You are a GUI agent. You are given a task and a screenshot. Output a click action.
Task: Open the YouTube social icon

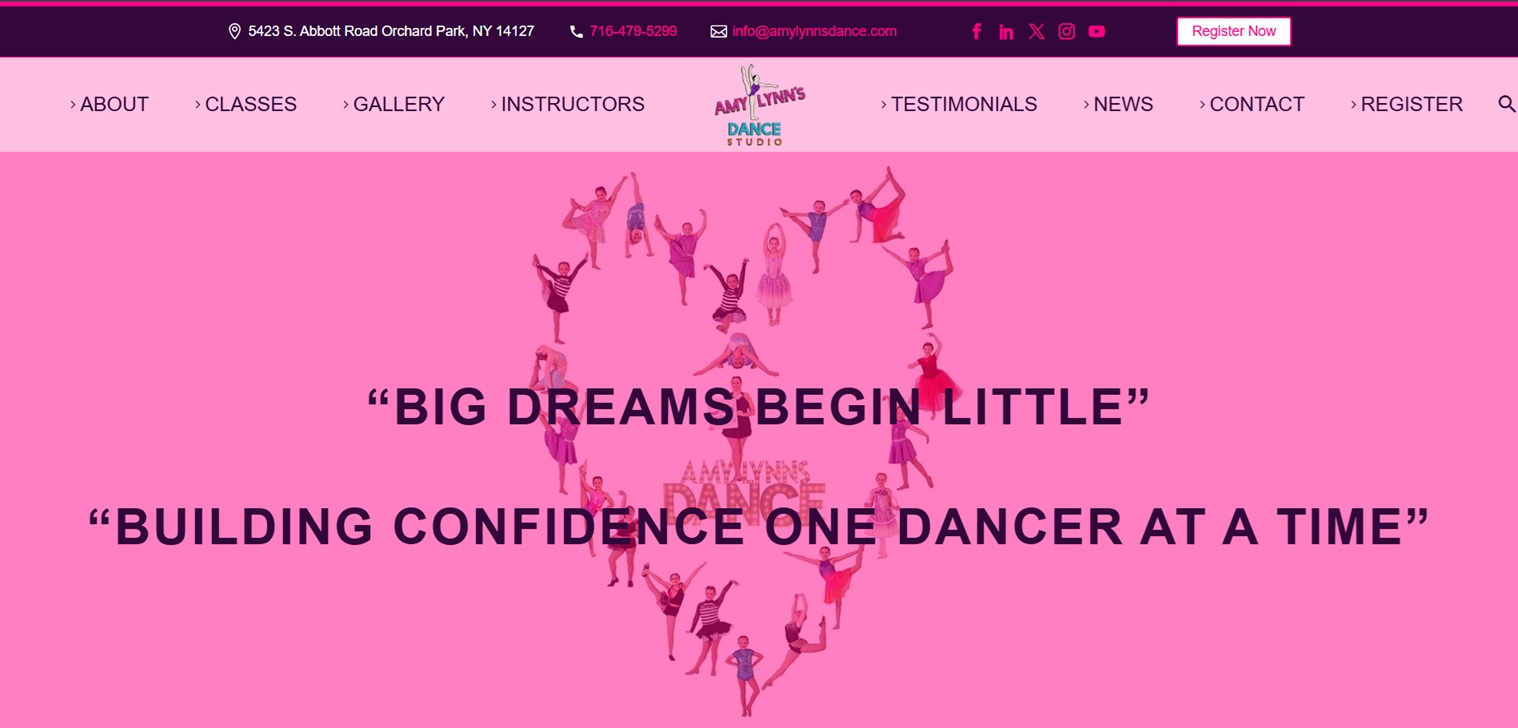point(1097,31)
